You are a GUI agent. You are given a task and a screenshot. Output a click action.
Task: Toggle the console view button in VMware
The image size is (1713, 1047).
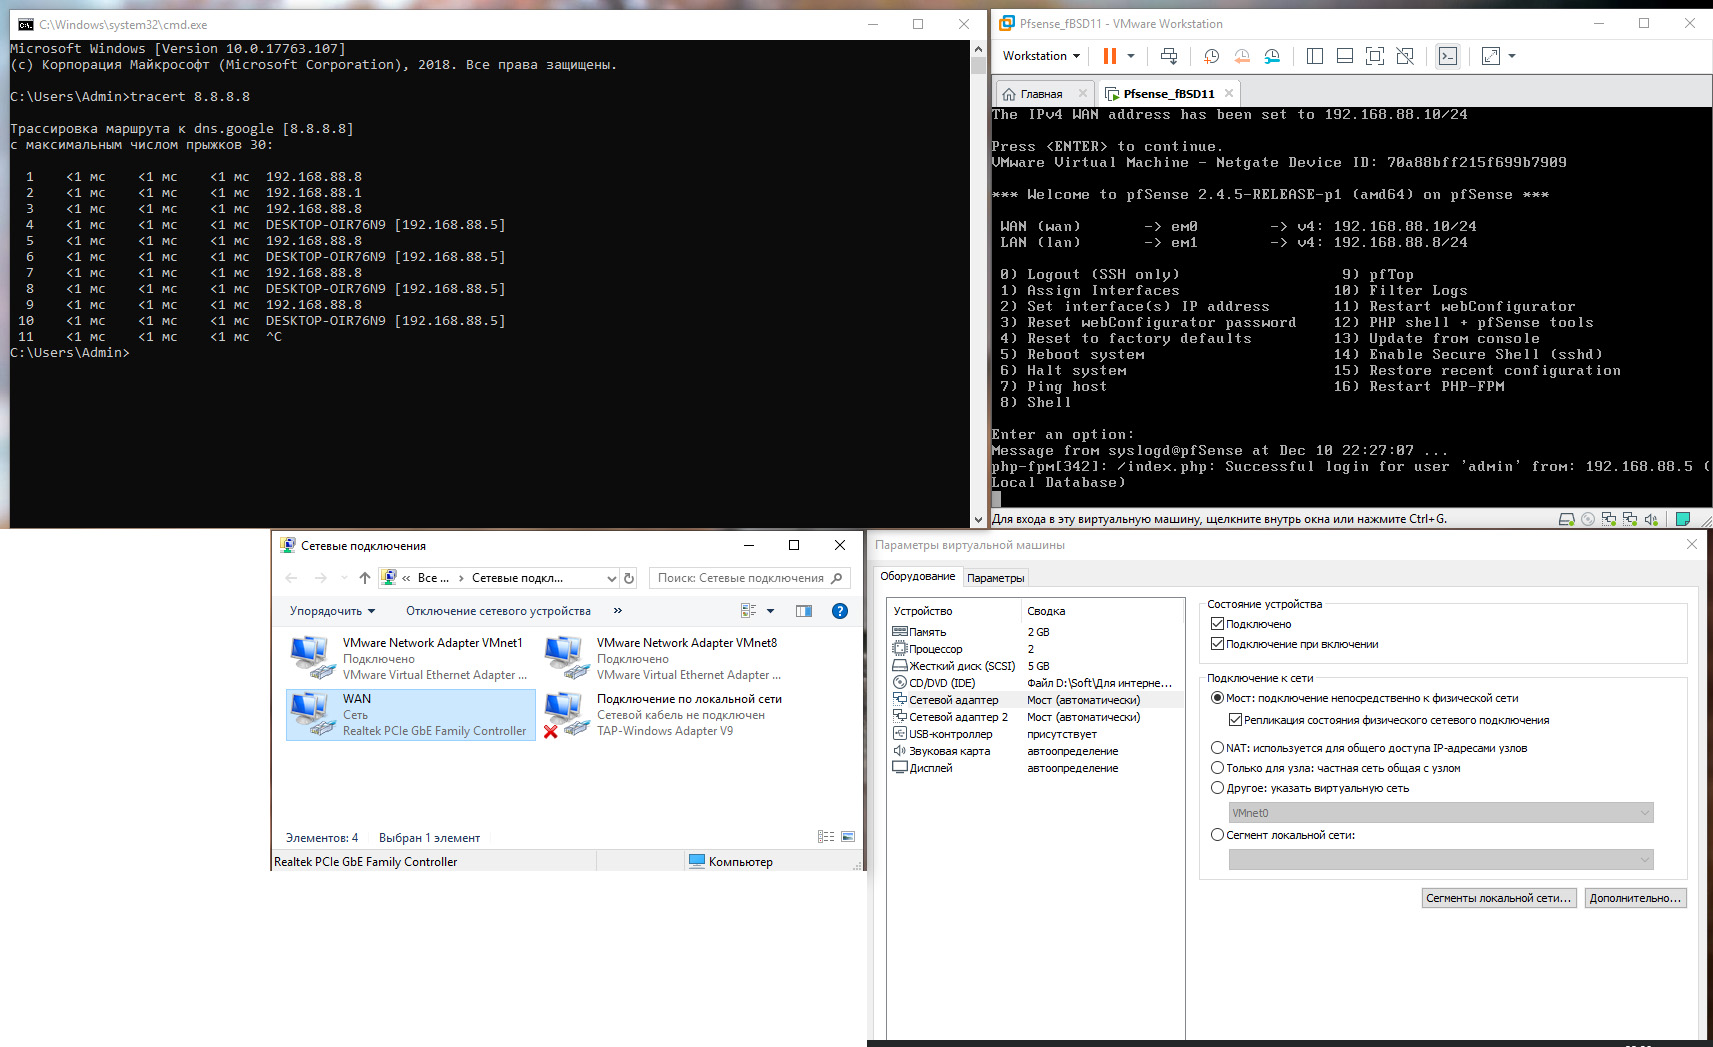pyautogui.click(x=1448, y=56)
